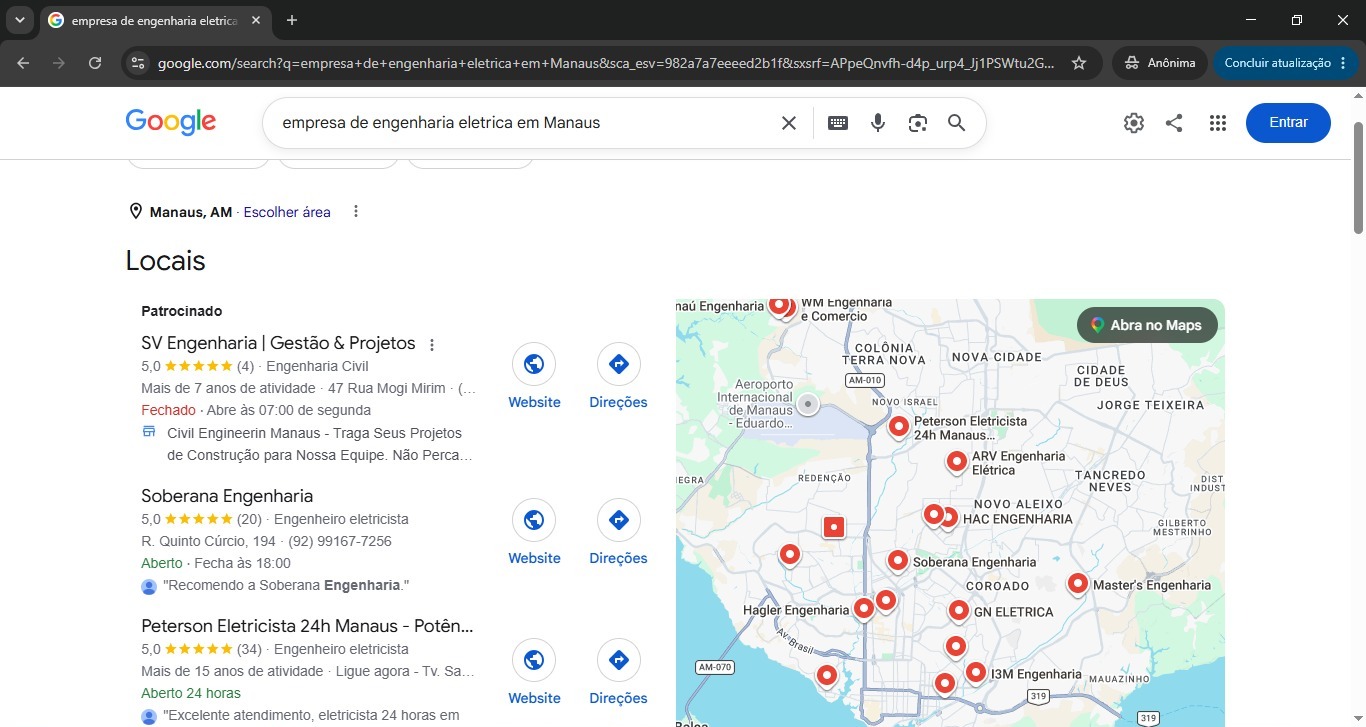Click the magnifier search button
The image size is (1366, 727).
(x=957, y=123)
